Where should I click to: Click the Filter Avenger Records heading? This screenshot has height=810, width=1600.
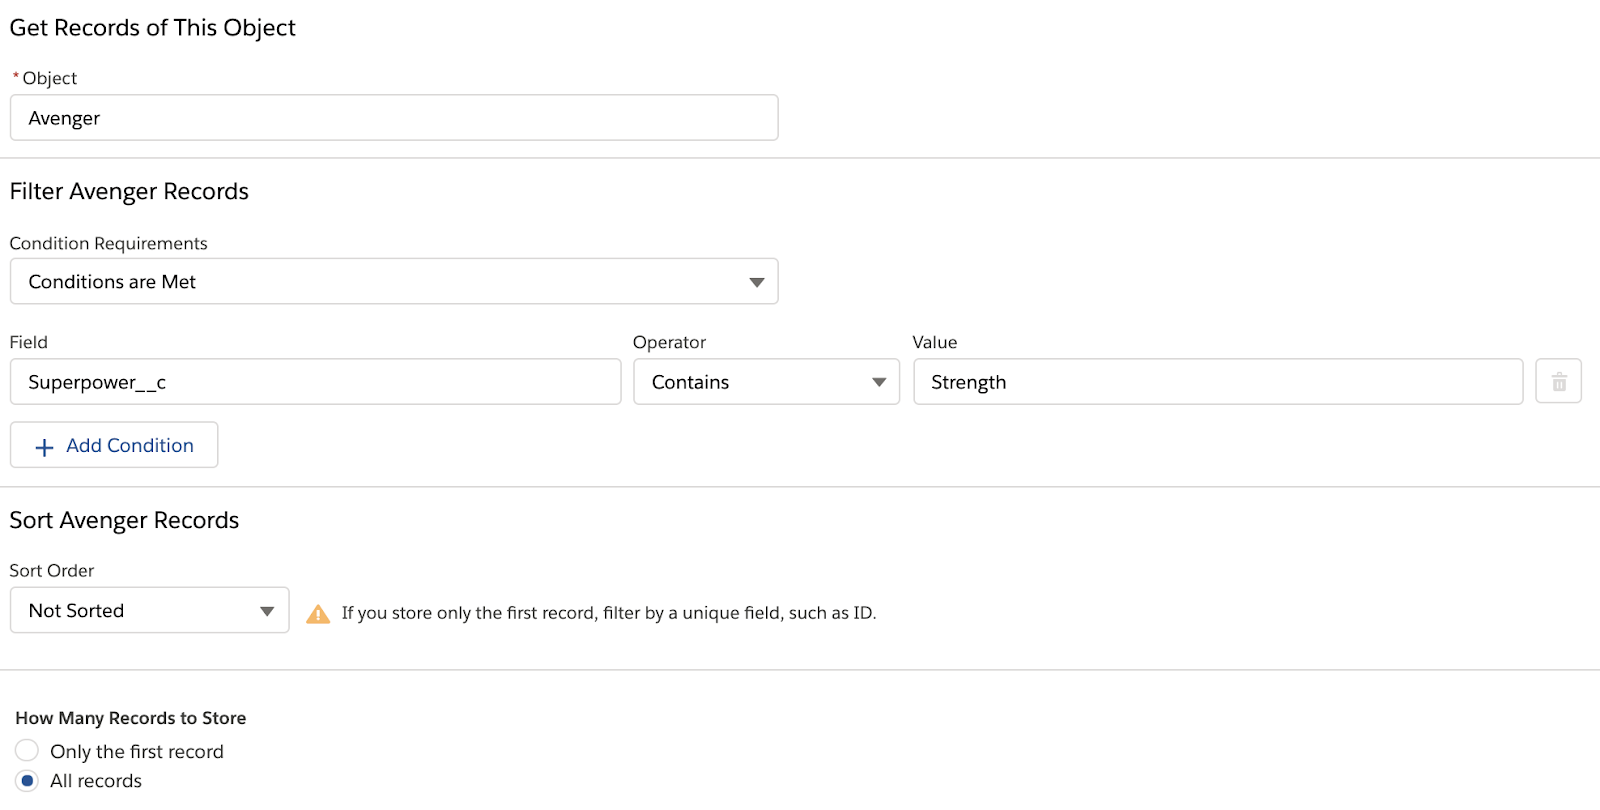pyautogui.click(x=129, y=191)
